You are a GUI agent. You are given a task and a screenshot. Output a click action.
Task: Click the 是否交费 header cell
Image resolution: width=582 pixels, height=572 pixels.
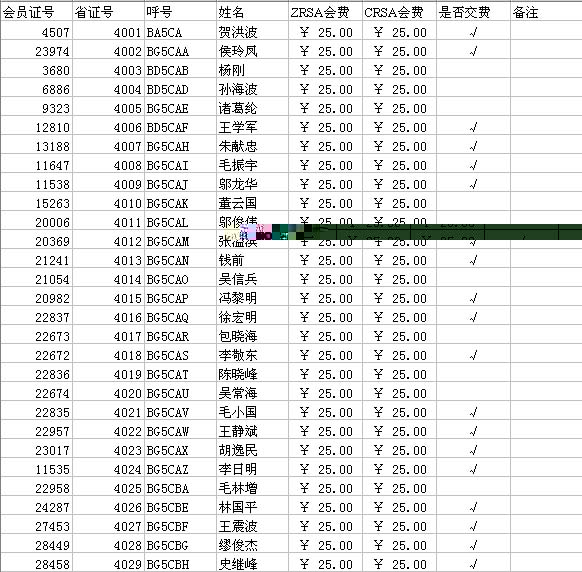[474, 11]
